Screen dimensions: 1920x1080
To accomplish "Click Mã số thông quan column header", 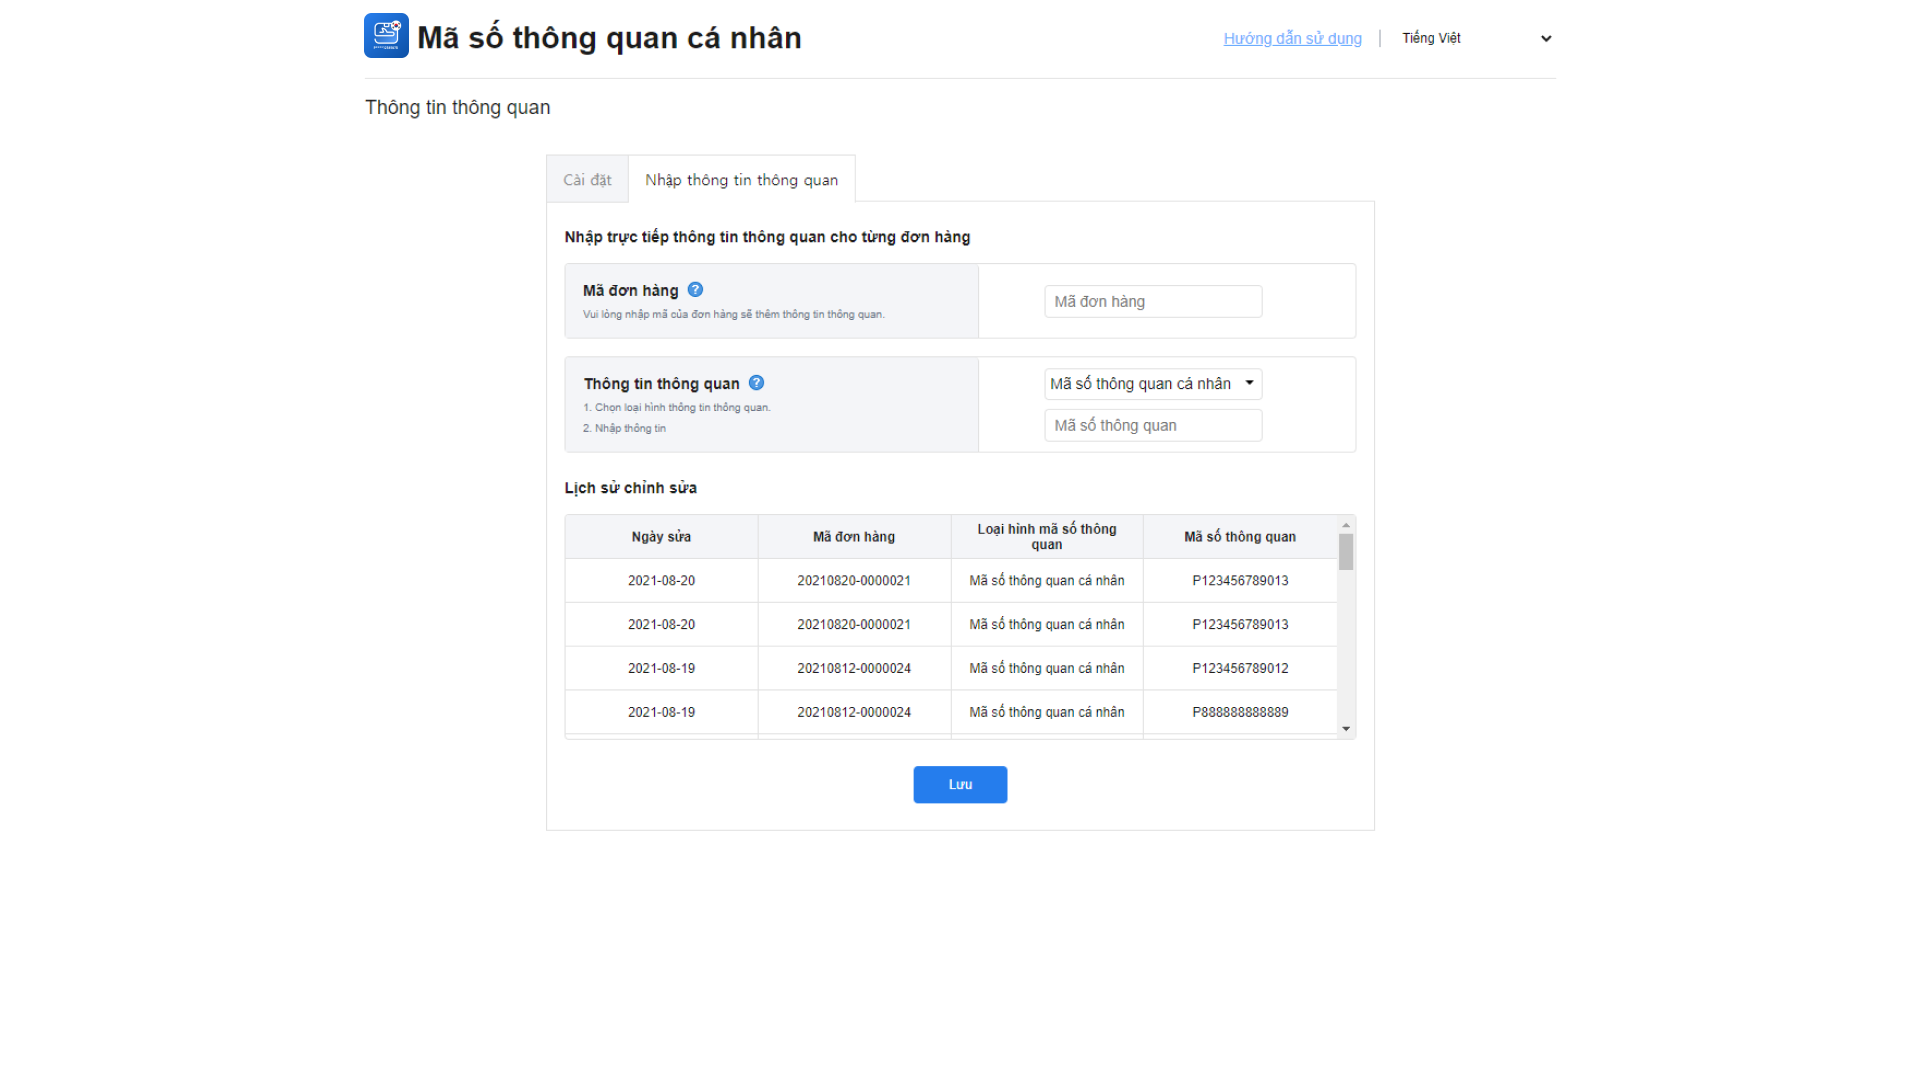I will pos(1239,537).
